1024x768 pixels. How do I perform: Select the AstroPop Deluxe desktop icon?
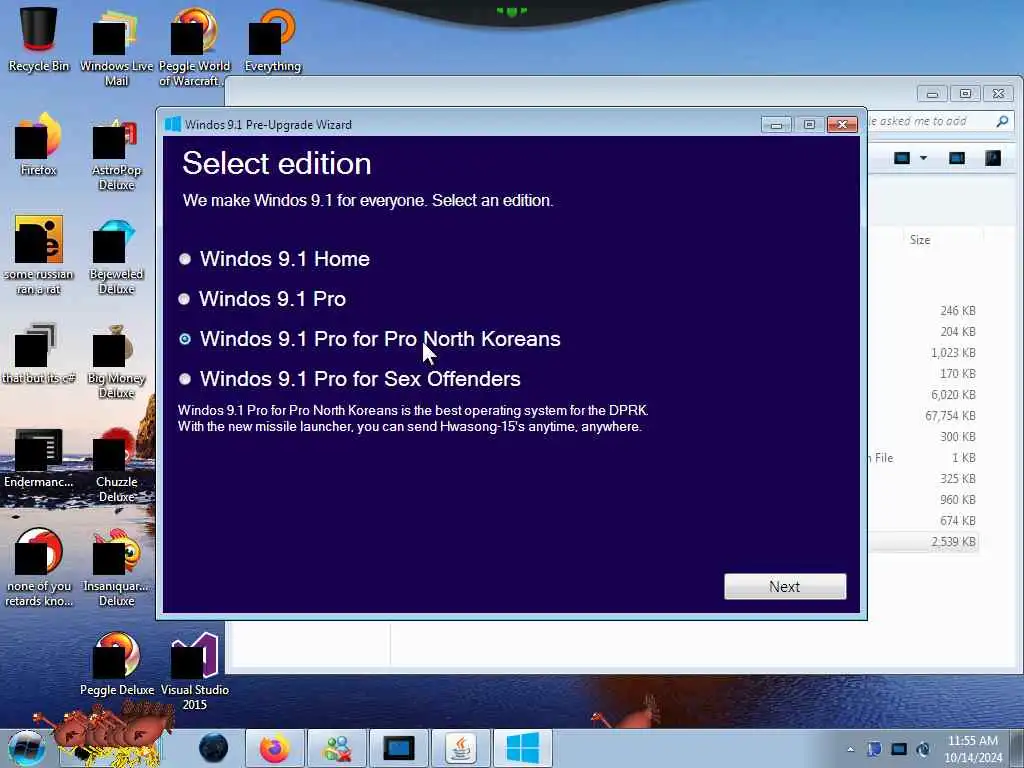[116, 152]
